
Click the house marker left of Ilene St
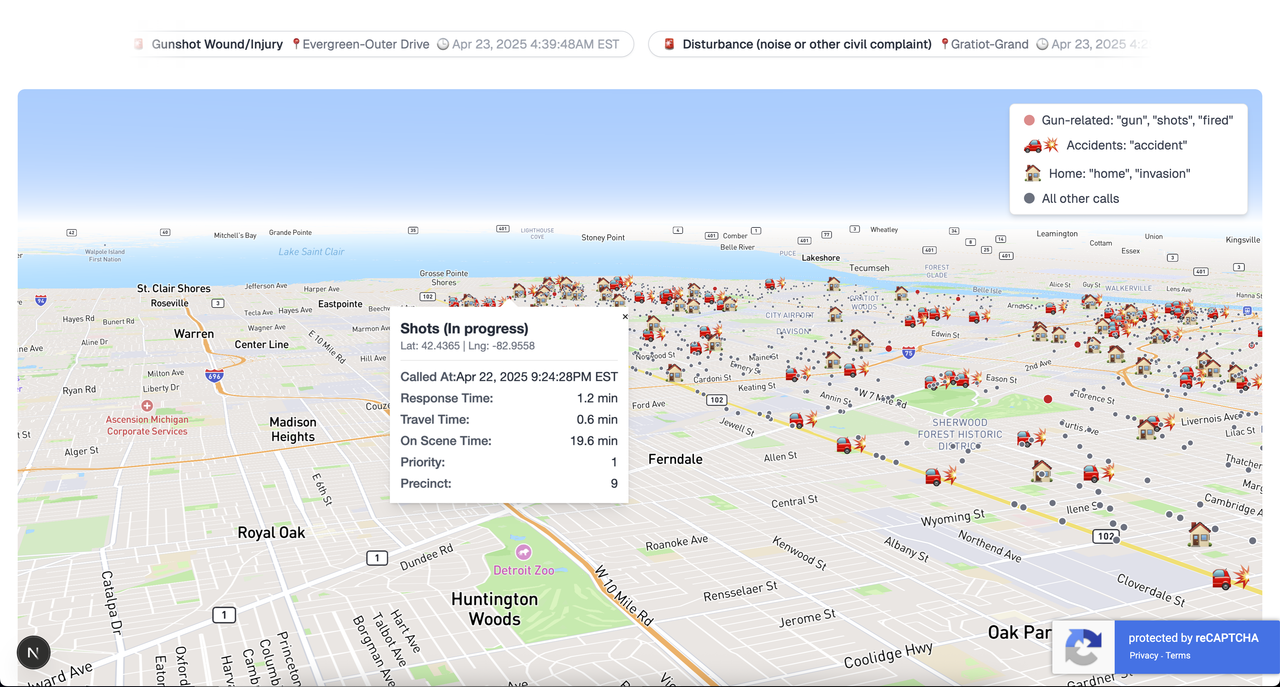(x=1042, y=470)
